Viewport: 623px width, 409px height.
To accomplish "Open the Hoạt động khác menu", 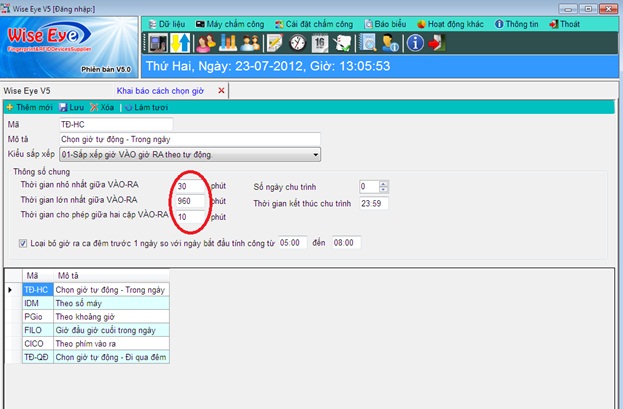I will point(451,24).
